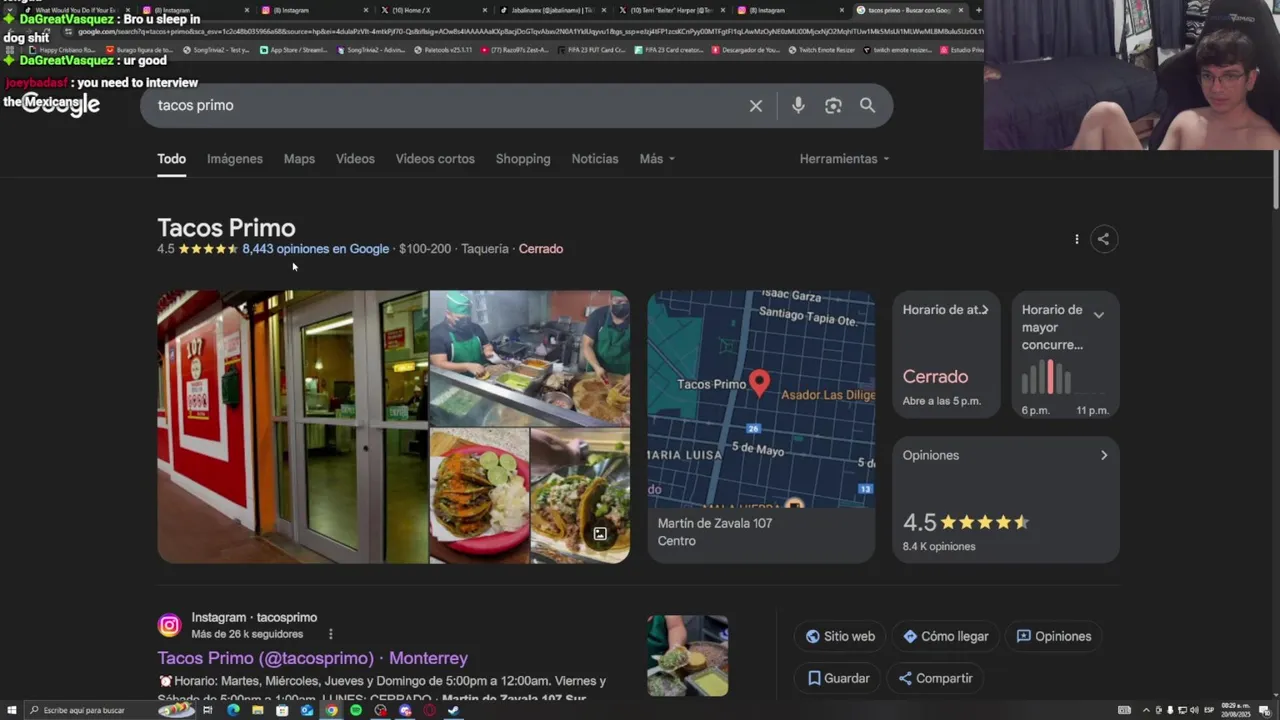Open the photo of cooks preparing tacos
This screenshot has height=720, width=1280.
pyautogui.click(x=530, y=359)
